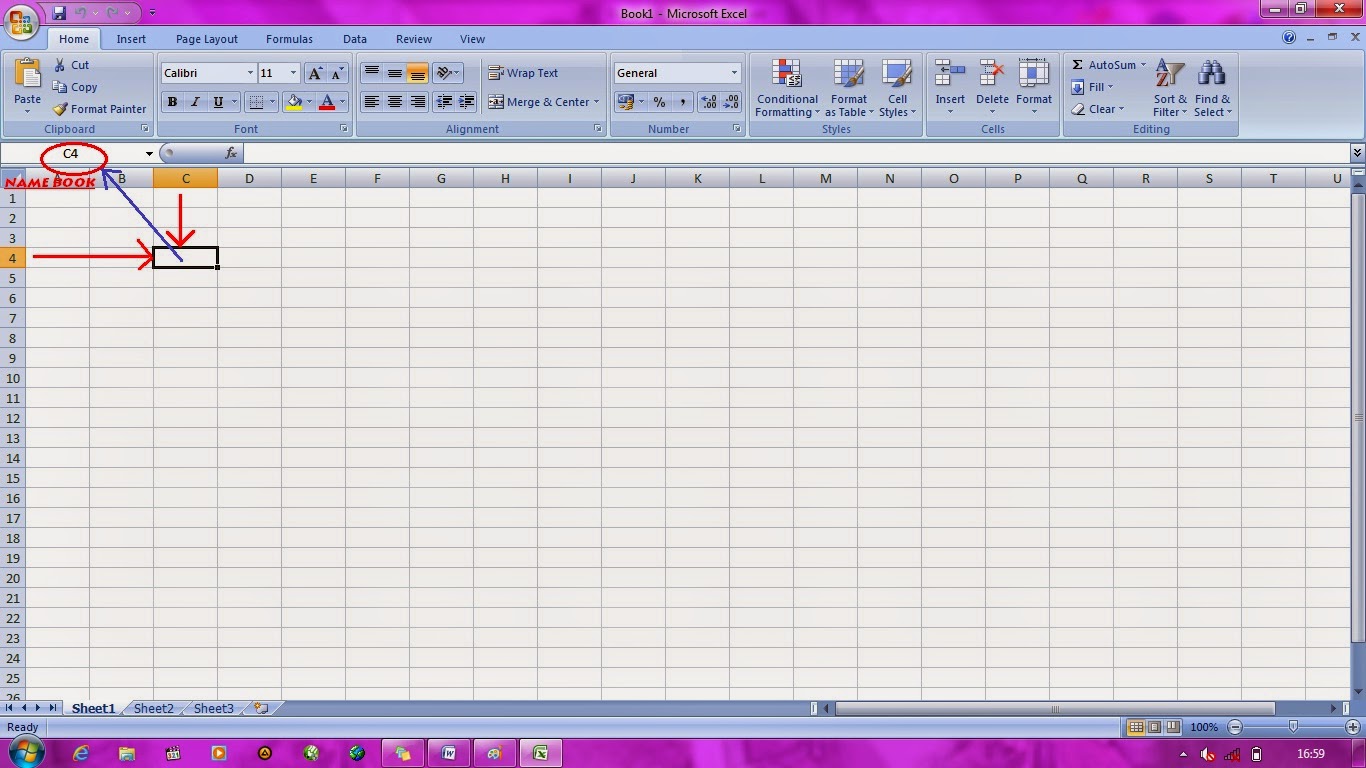Switch to the Data tab
The image size is (1366, 768).
355,39
